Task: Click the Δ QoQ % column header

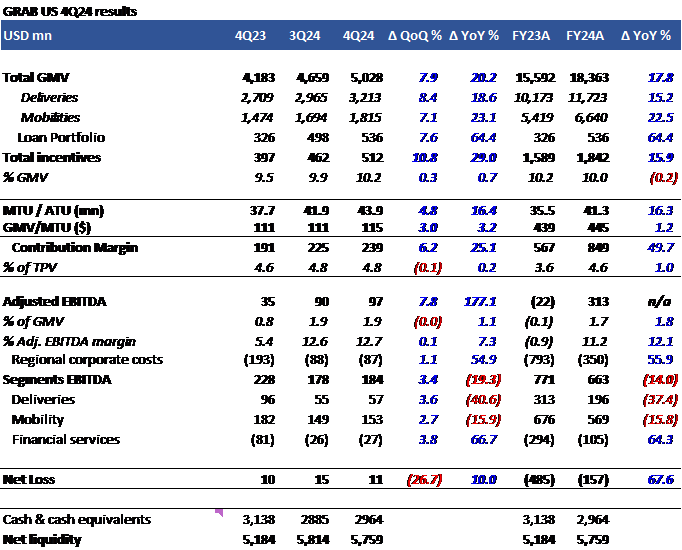Action: [x=414, y=35]
